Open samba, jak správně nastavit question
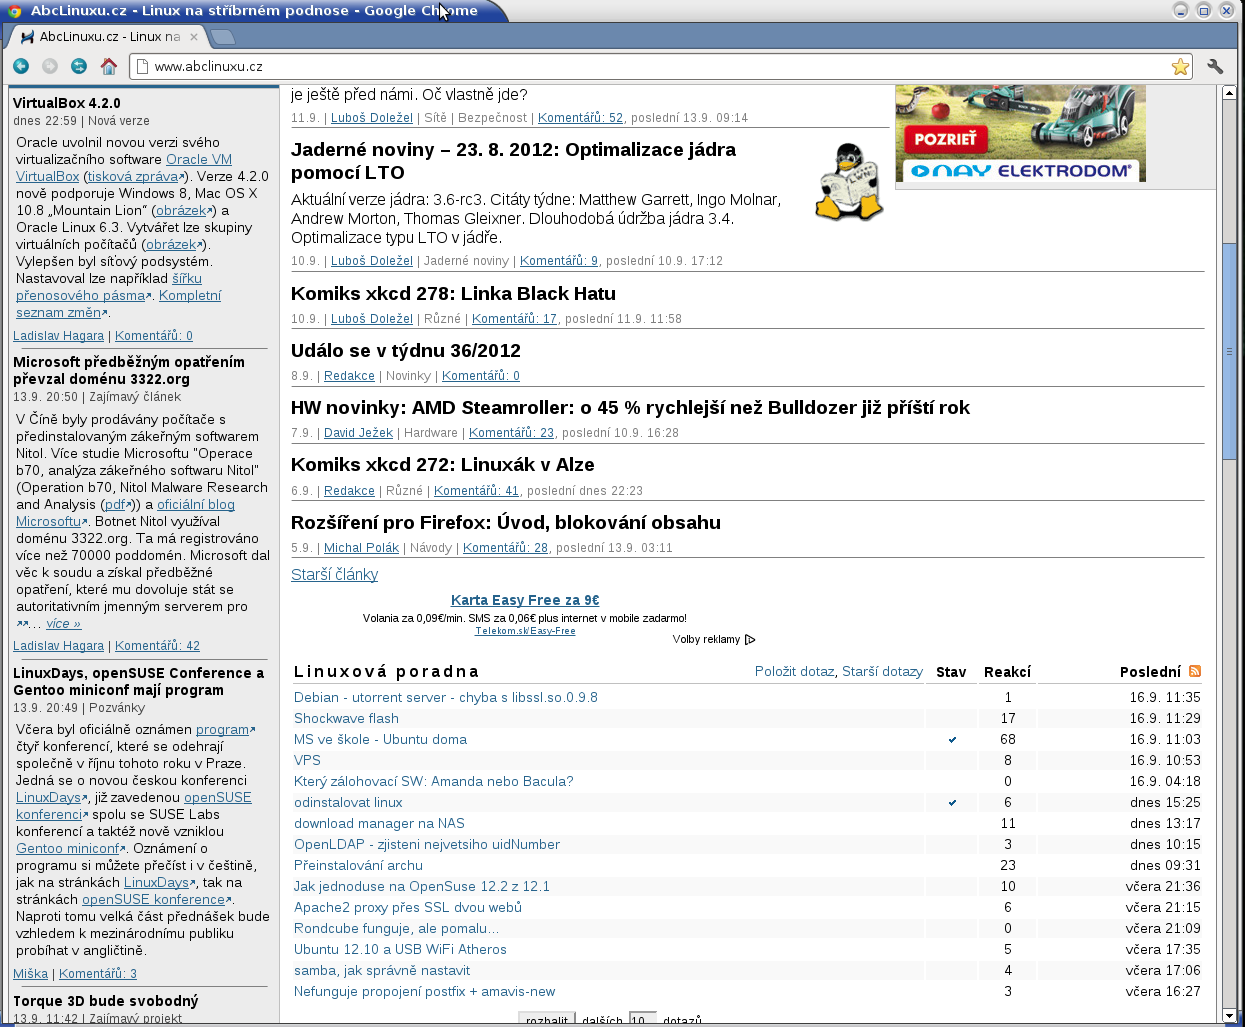The width and height of the screenshot is (1245, 1027). 382,971
